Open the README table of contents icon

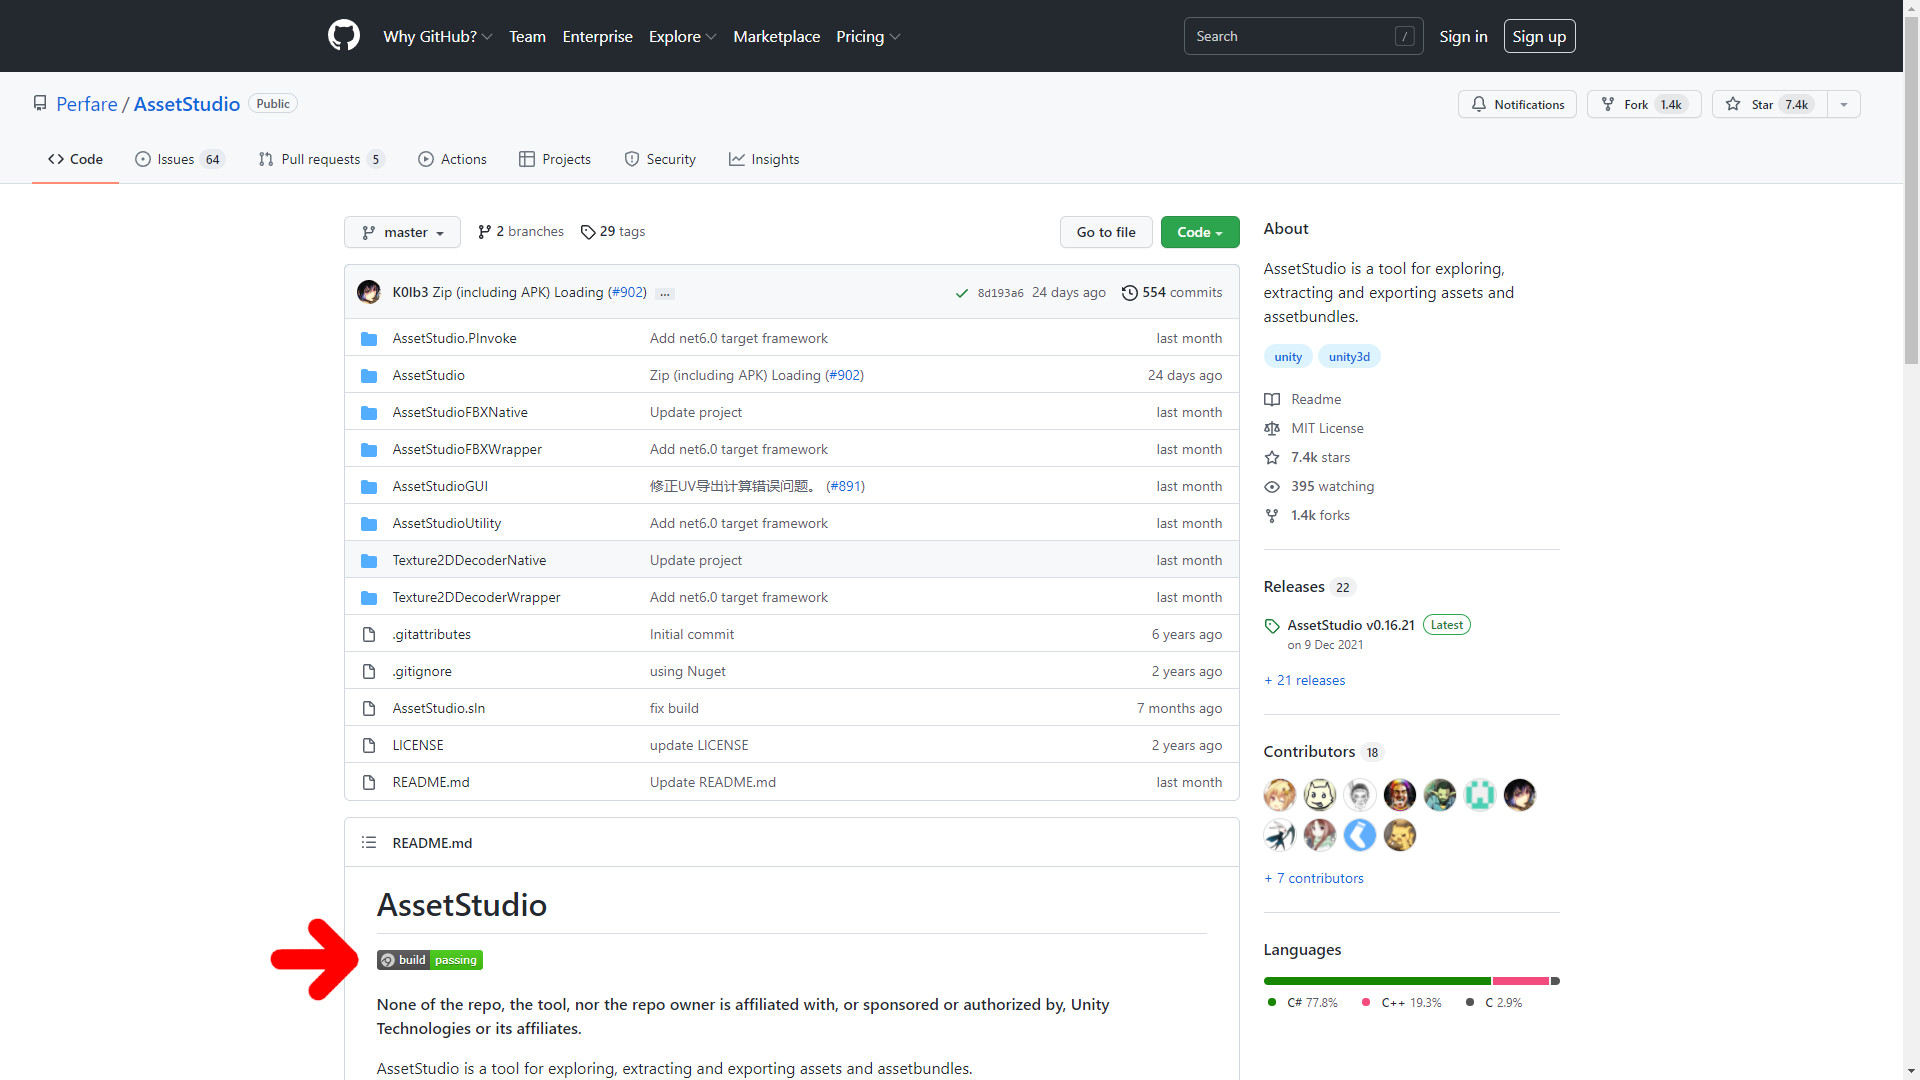click(x=369, y=843)
